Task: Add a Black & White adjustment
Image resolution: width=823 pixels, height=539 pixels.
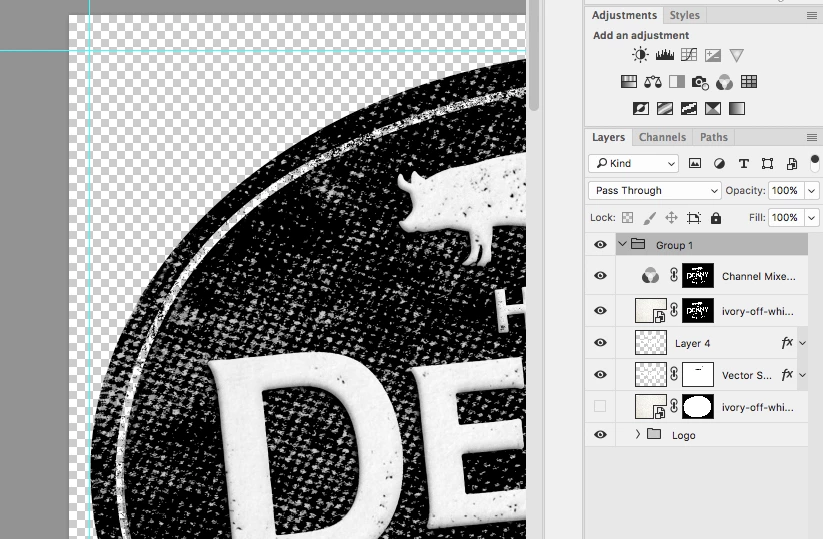Action: pyautogui.click(x=677, y=81)
